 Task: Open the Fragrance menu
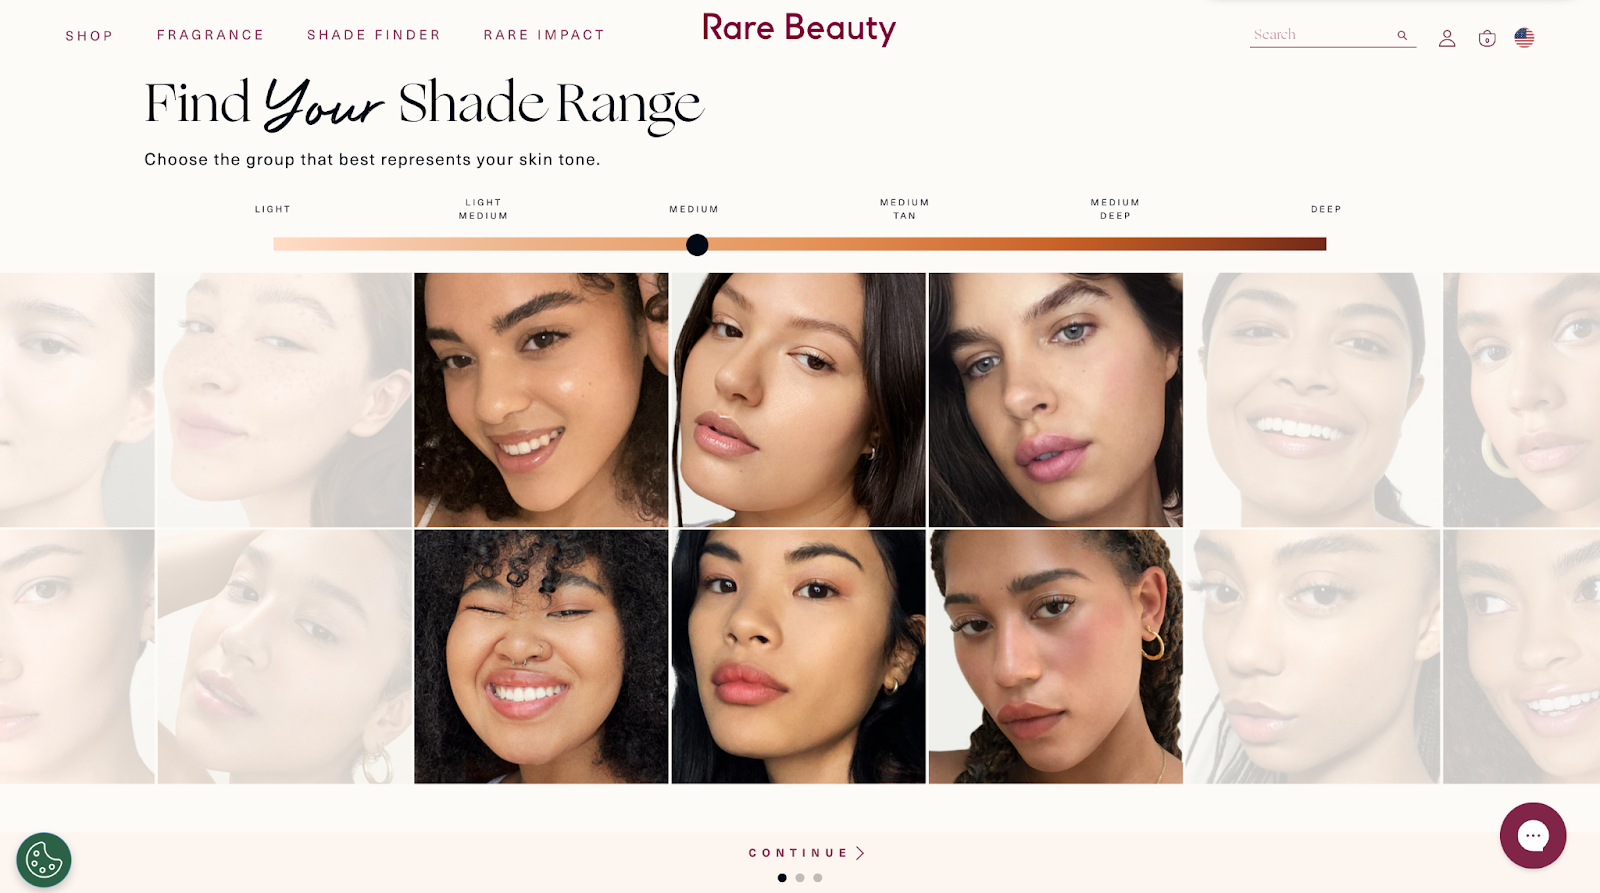click(210, 35)
